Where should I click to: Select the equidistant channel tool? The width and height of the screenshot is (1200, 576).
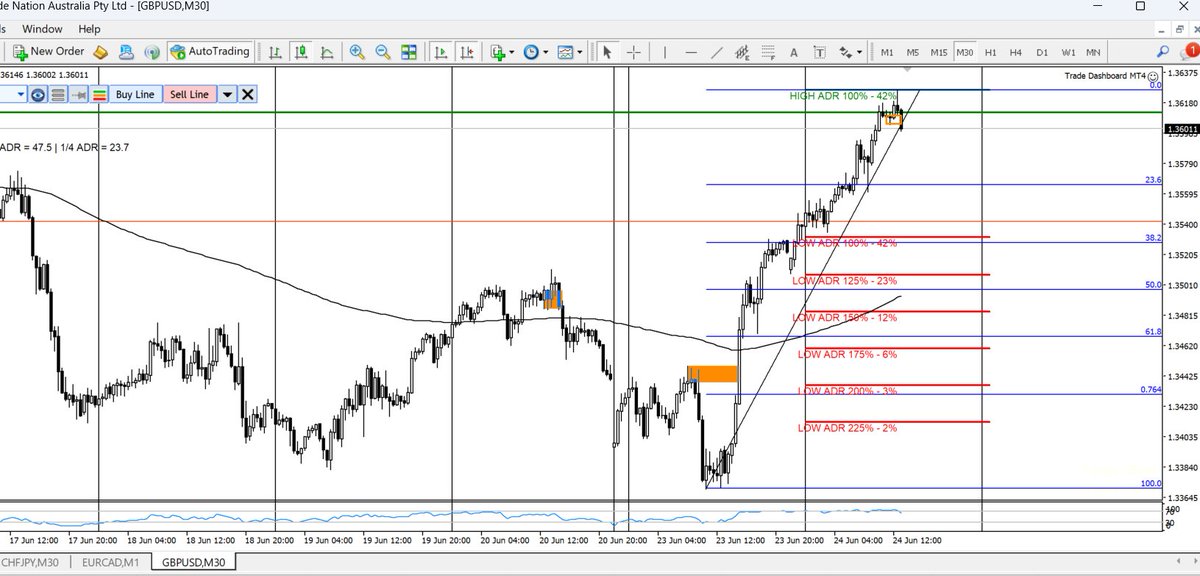point(741,51)
